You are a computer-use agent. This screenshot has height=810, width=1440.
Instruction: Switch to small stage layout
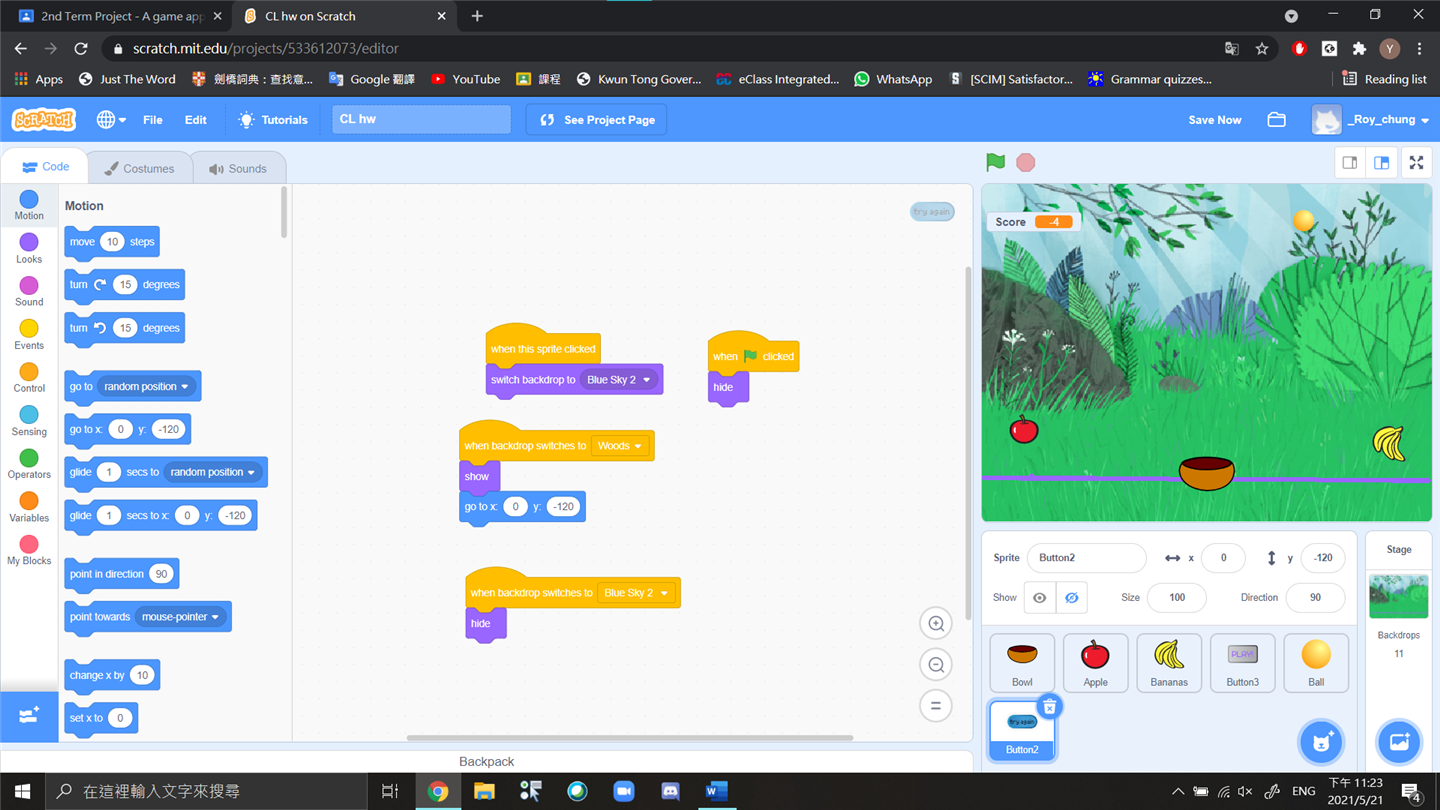1350,163
